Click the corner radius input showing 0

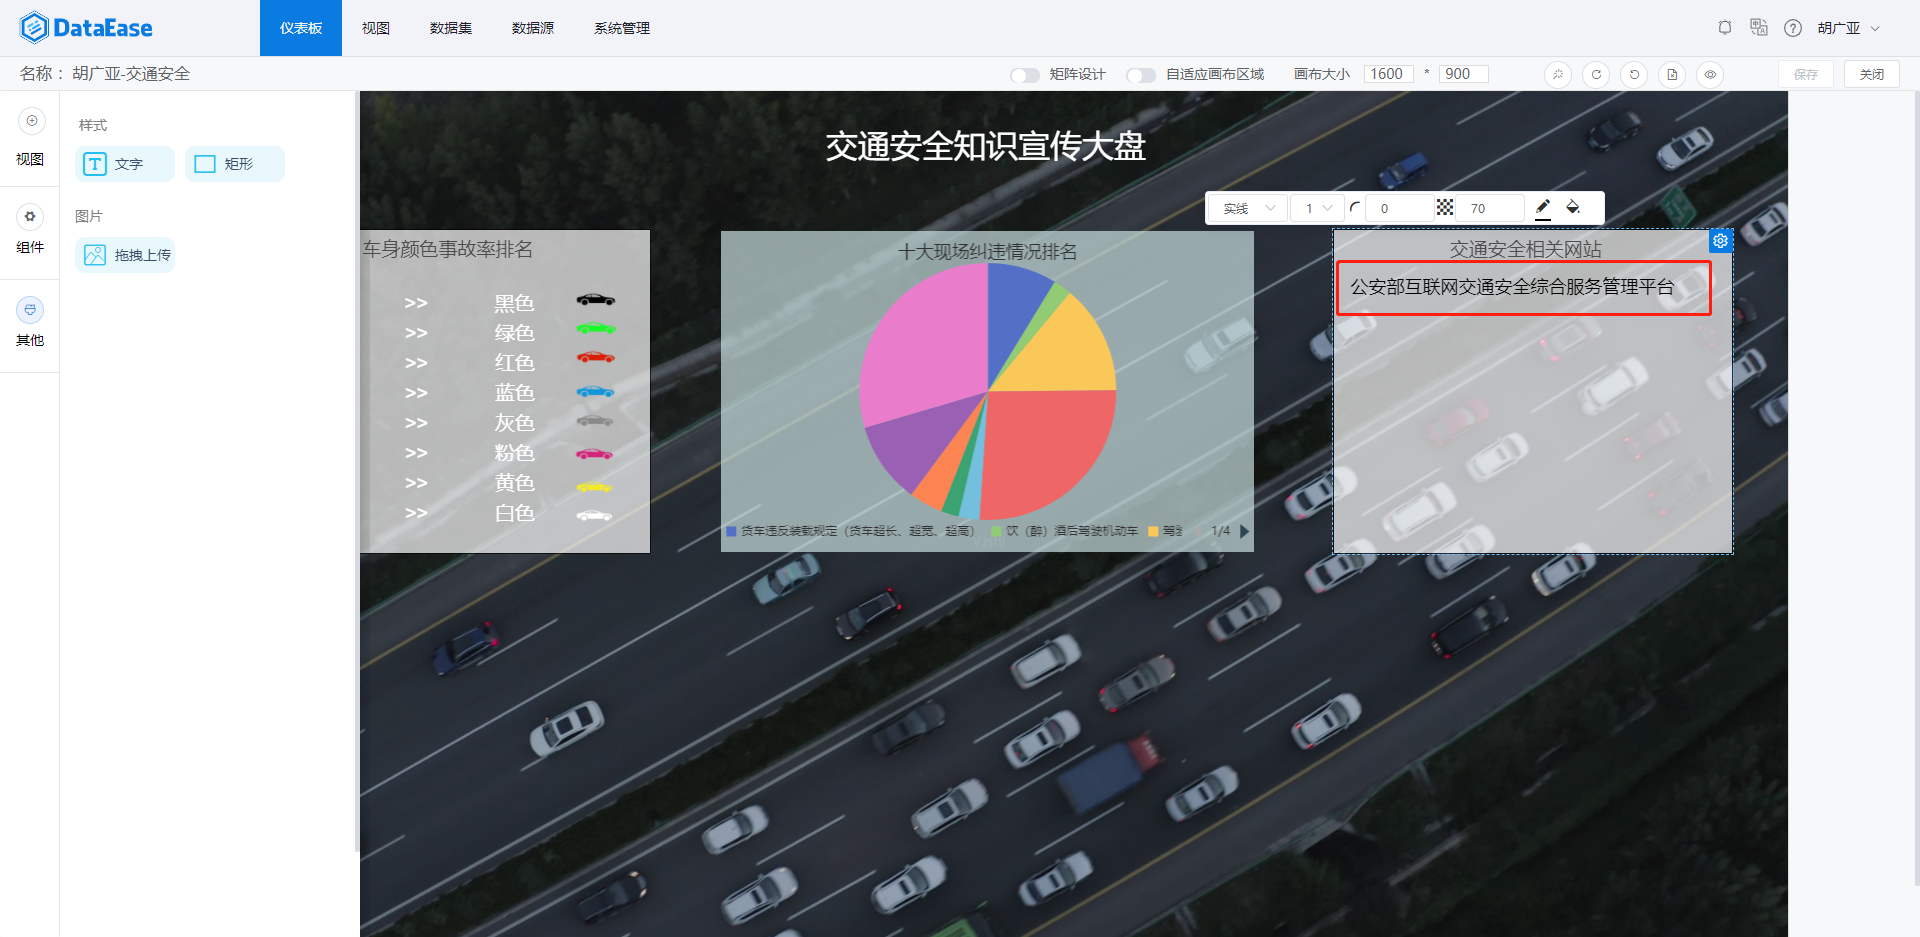tap(1400, 208)
